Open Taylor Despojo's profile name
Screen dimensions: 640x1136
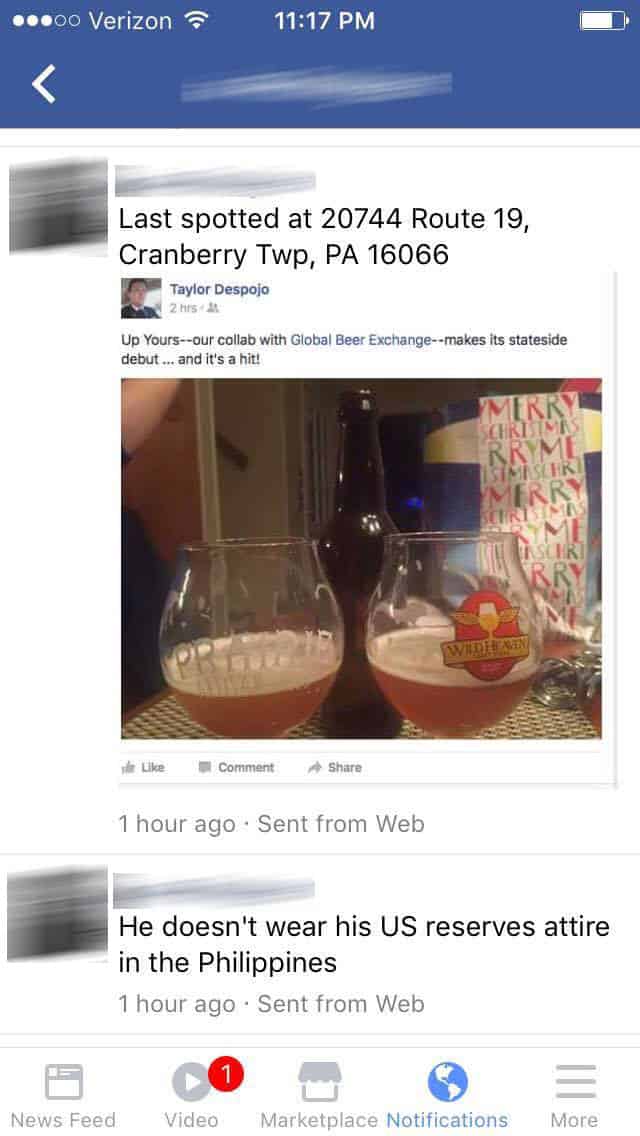(x=219, y=289)
